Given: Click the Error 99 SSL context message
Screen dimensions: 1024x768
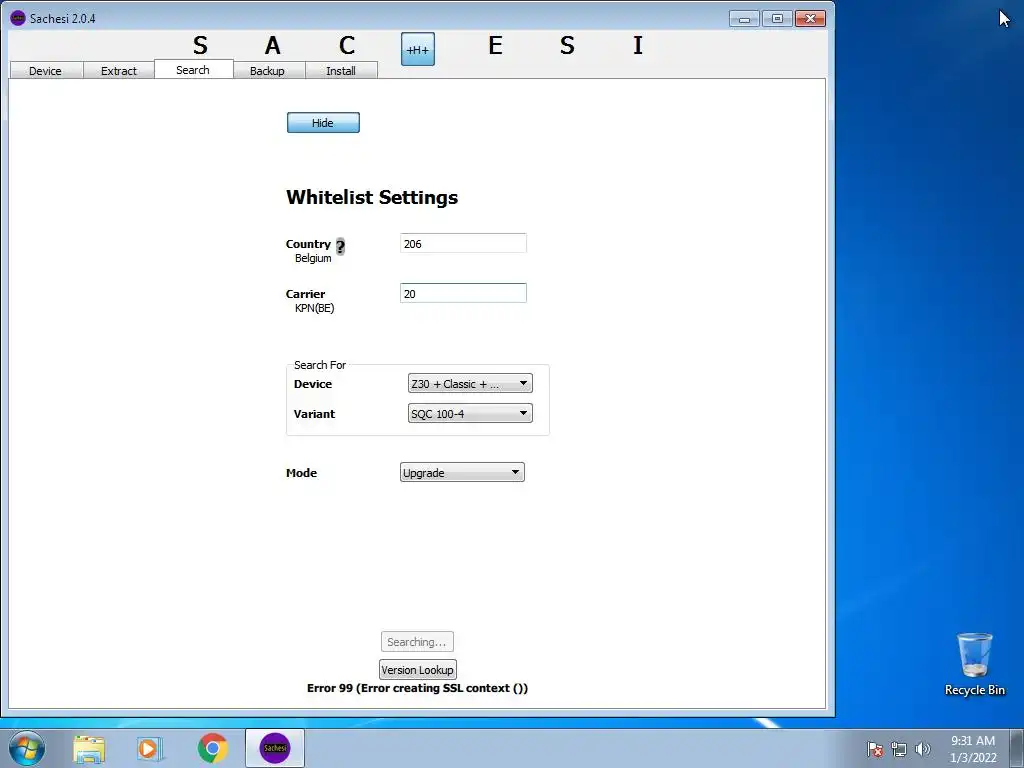Looking at the screenshot, I should 417,688.
